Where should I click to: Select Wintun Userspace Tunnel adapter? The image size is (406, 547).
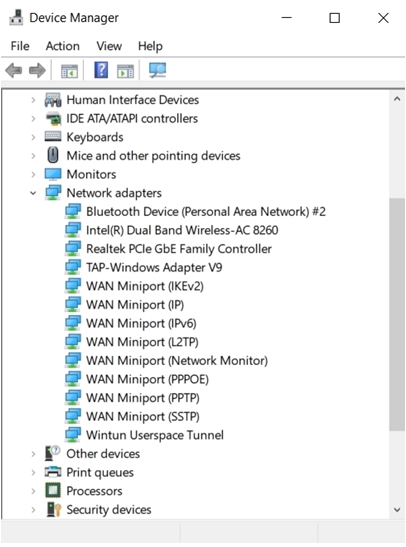click(x=155, y=435)
